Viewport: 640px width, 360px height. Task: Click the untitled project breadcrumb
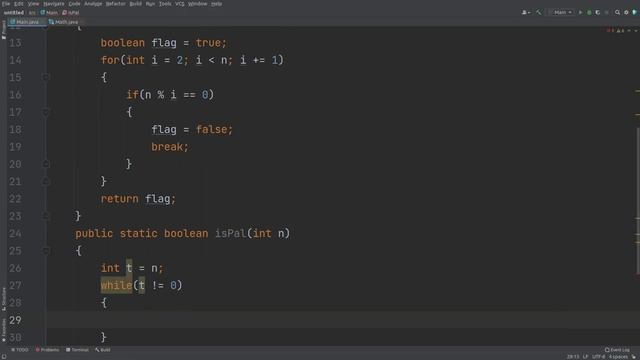(x=14, y=13)
